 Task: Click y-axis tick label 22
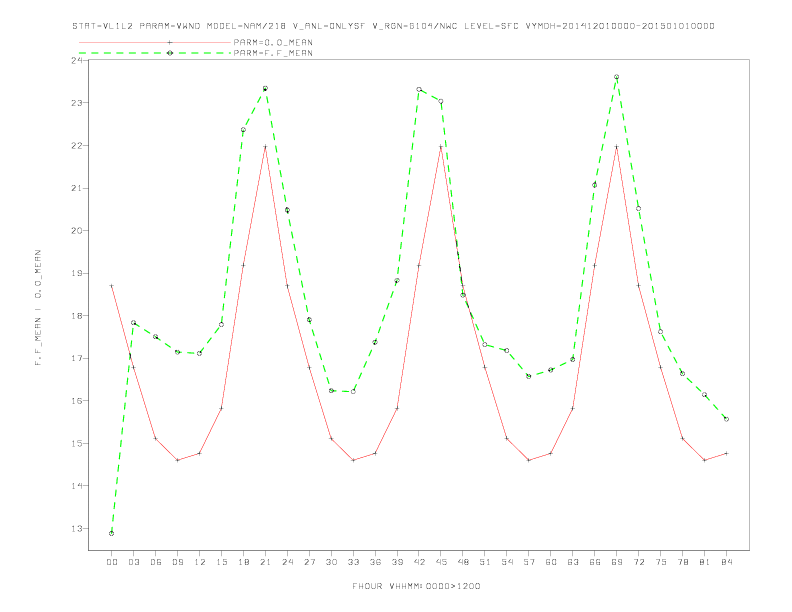(77, 145)
